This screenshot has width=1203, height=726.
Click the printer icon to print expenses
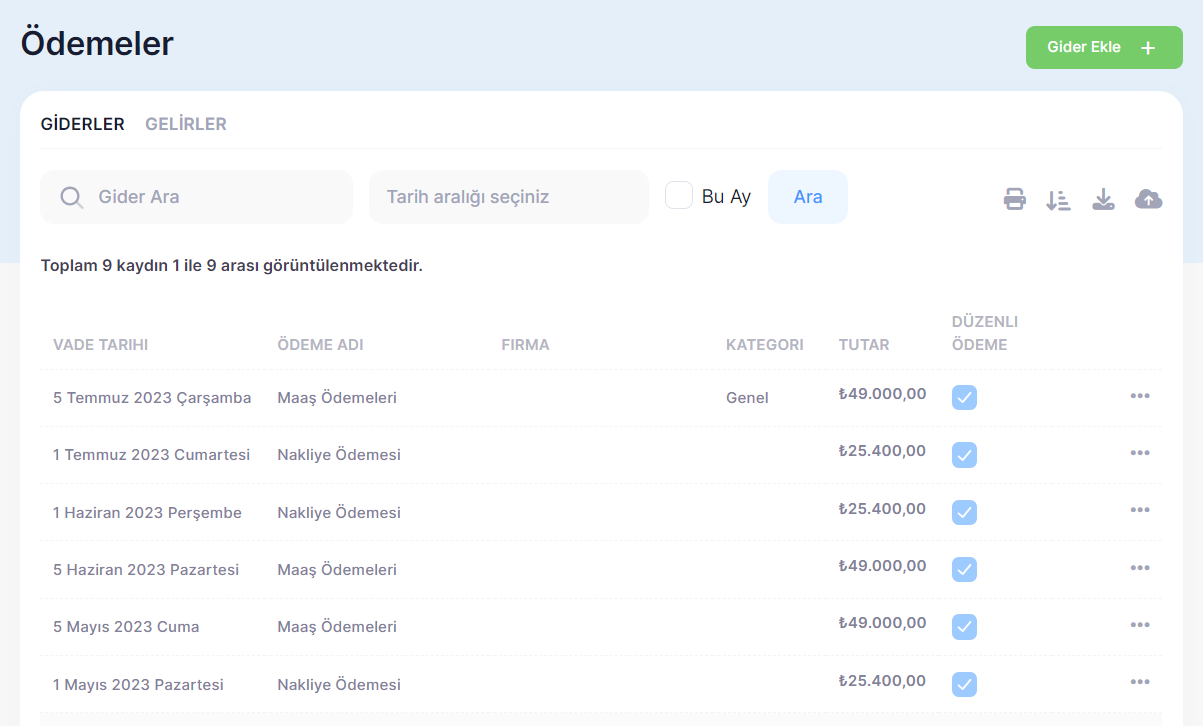click(1015, 199)
